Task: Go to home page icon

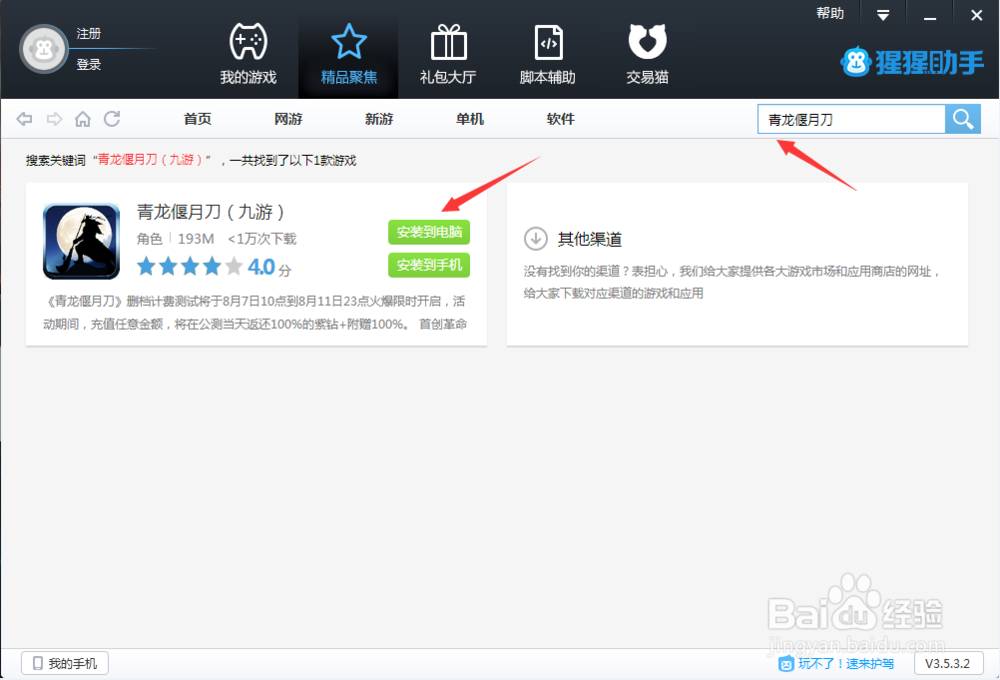Action: click(x=83, y=119)
